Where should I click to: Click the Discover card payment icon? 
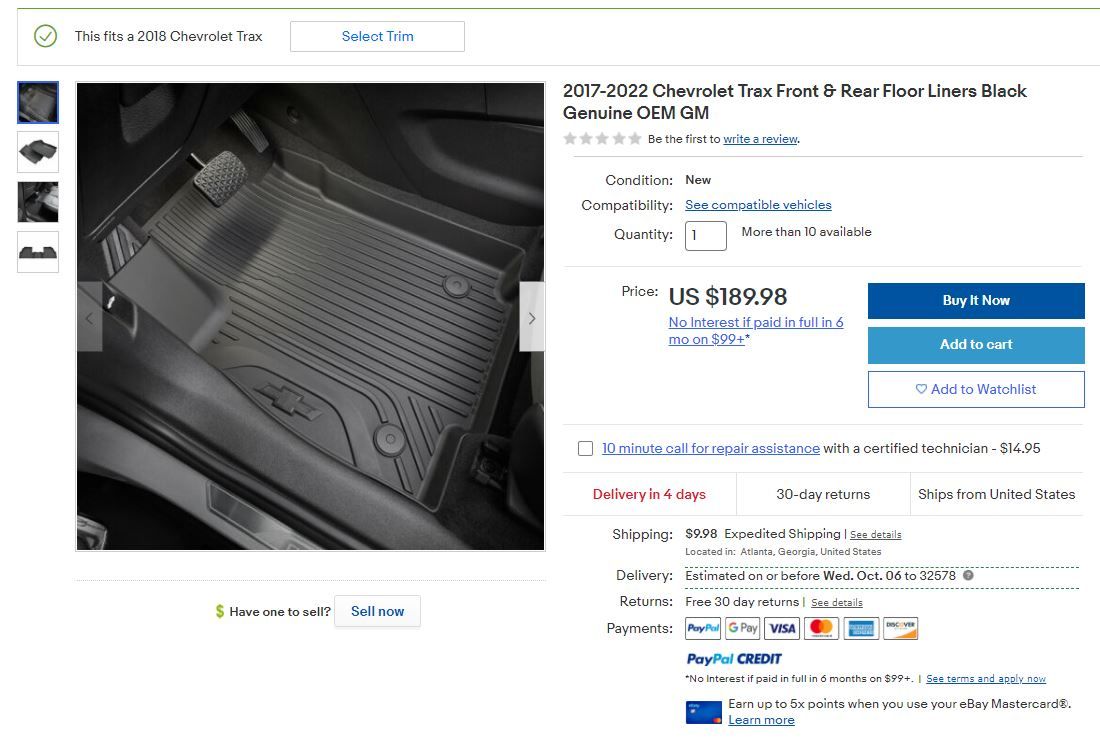click(900, 628)
